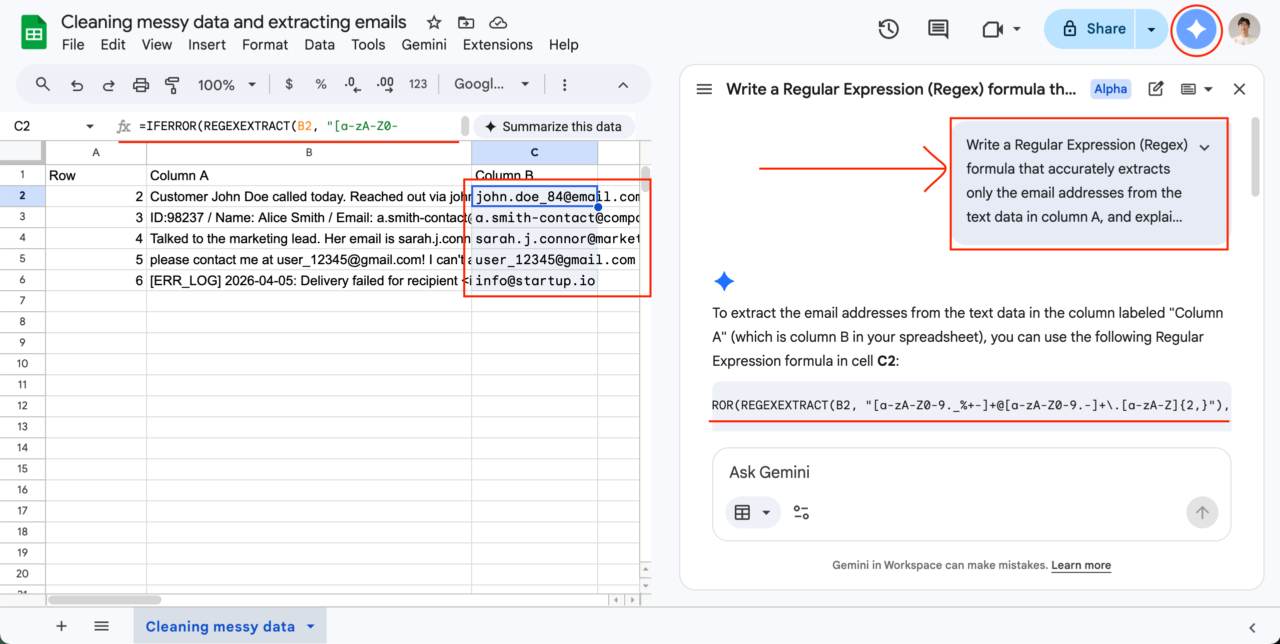Click the document title text

tap(234, 22)
